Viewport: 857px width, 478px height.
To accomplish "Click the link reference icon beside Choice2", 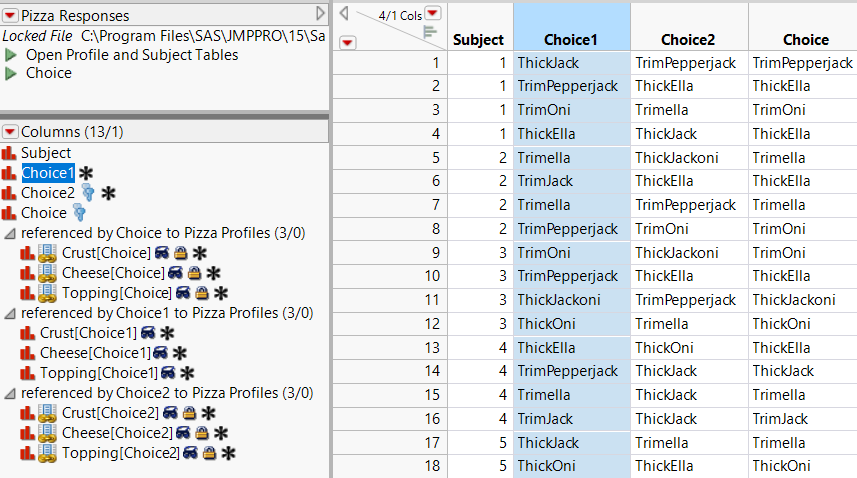I will pyautogui.click(x=87, y=192).
